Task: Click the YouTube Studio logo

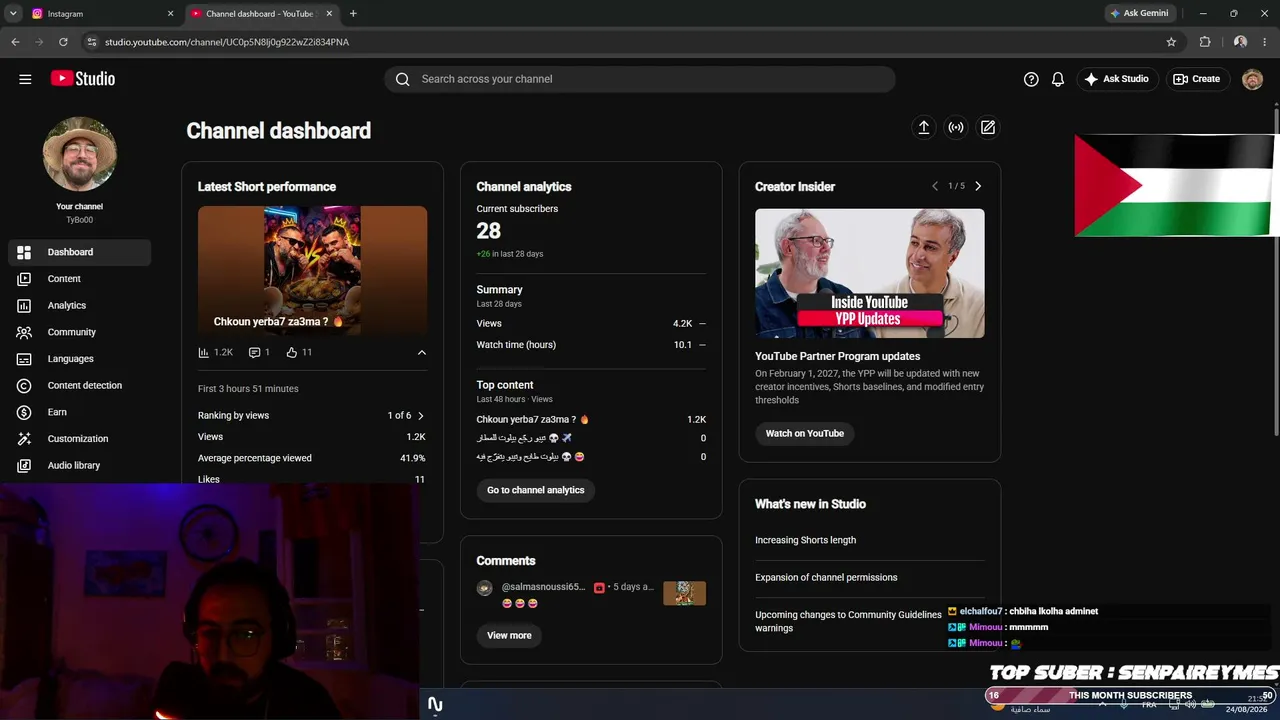Action: click(83, 79)
